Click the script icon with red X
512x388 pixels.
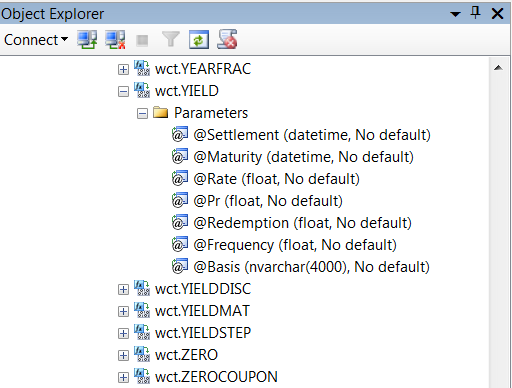[x=227, y=39]
